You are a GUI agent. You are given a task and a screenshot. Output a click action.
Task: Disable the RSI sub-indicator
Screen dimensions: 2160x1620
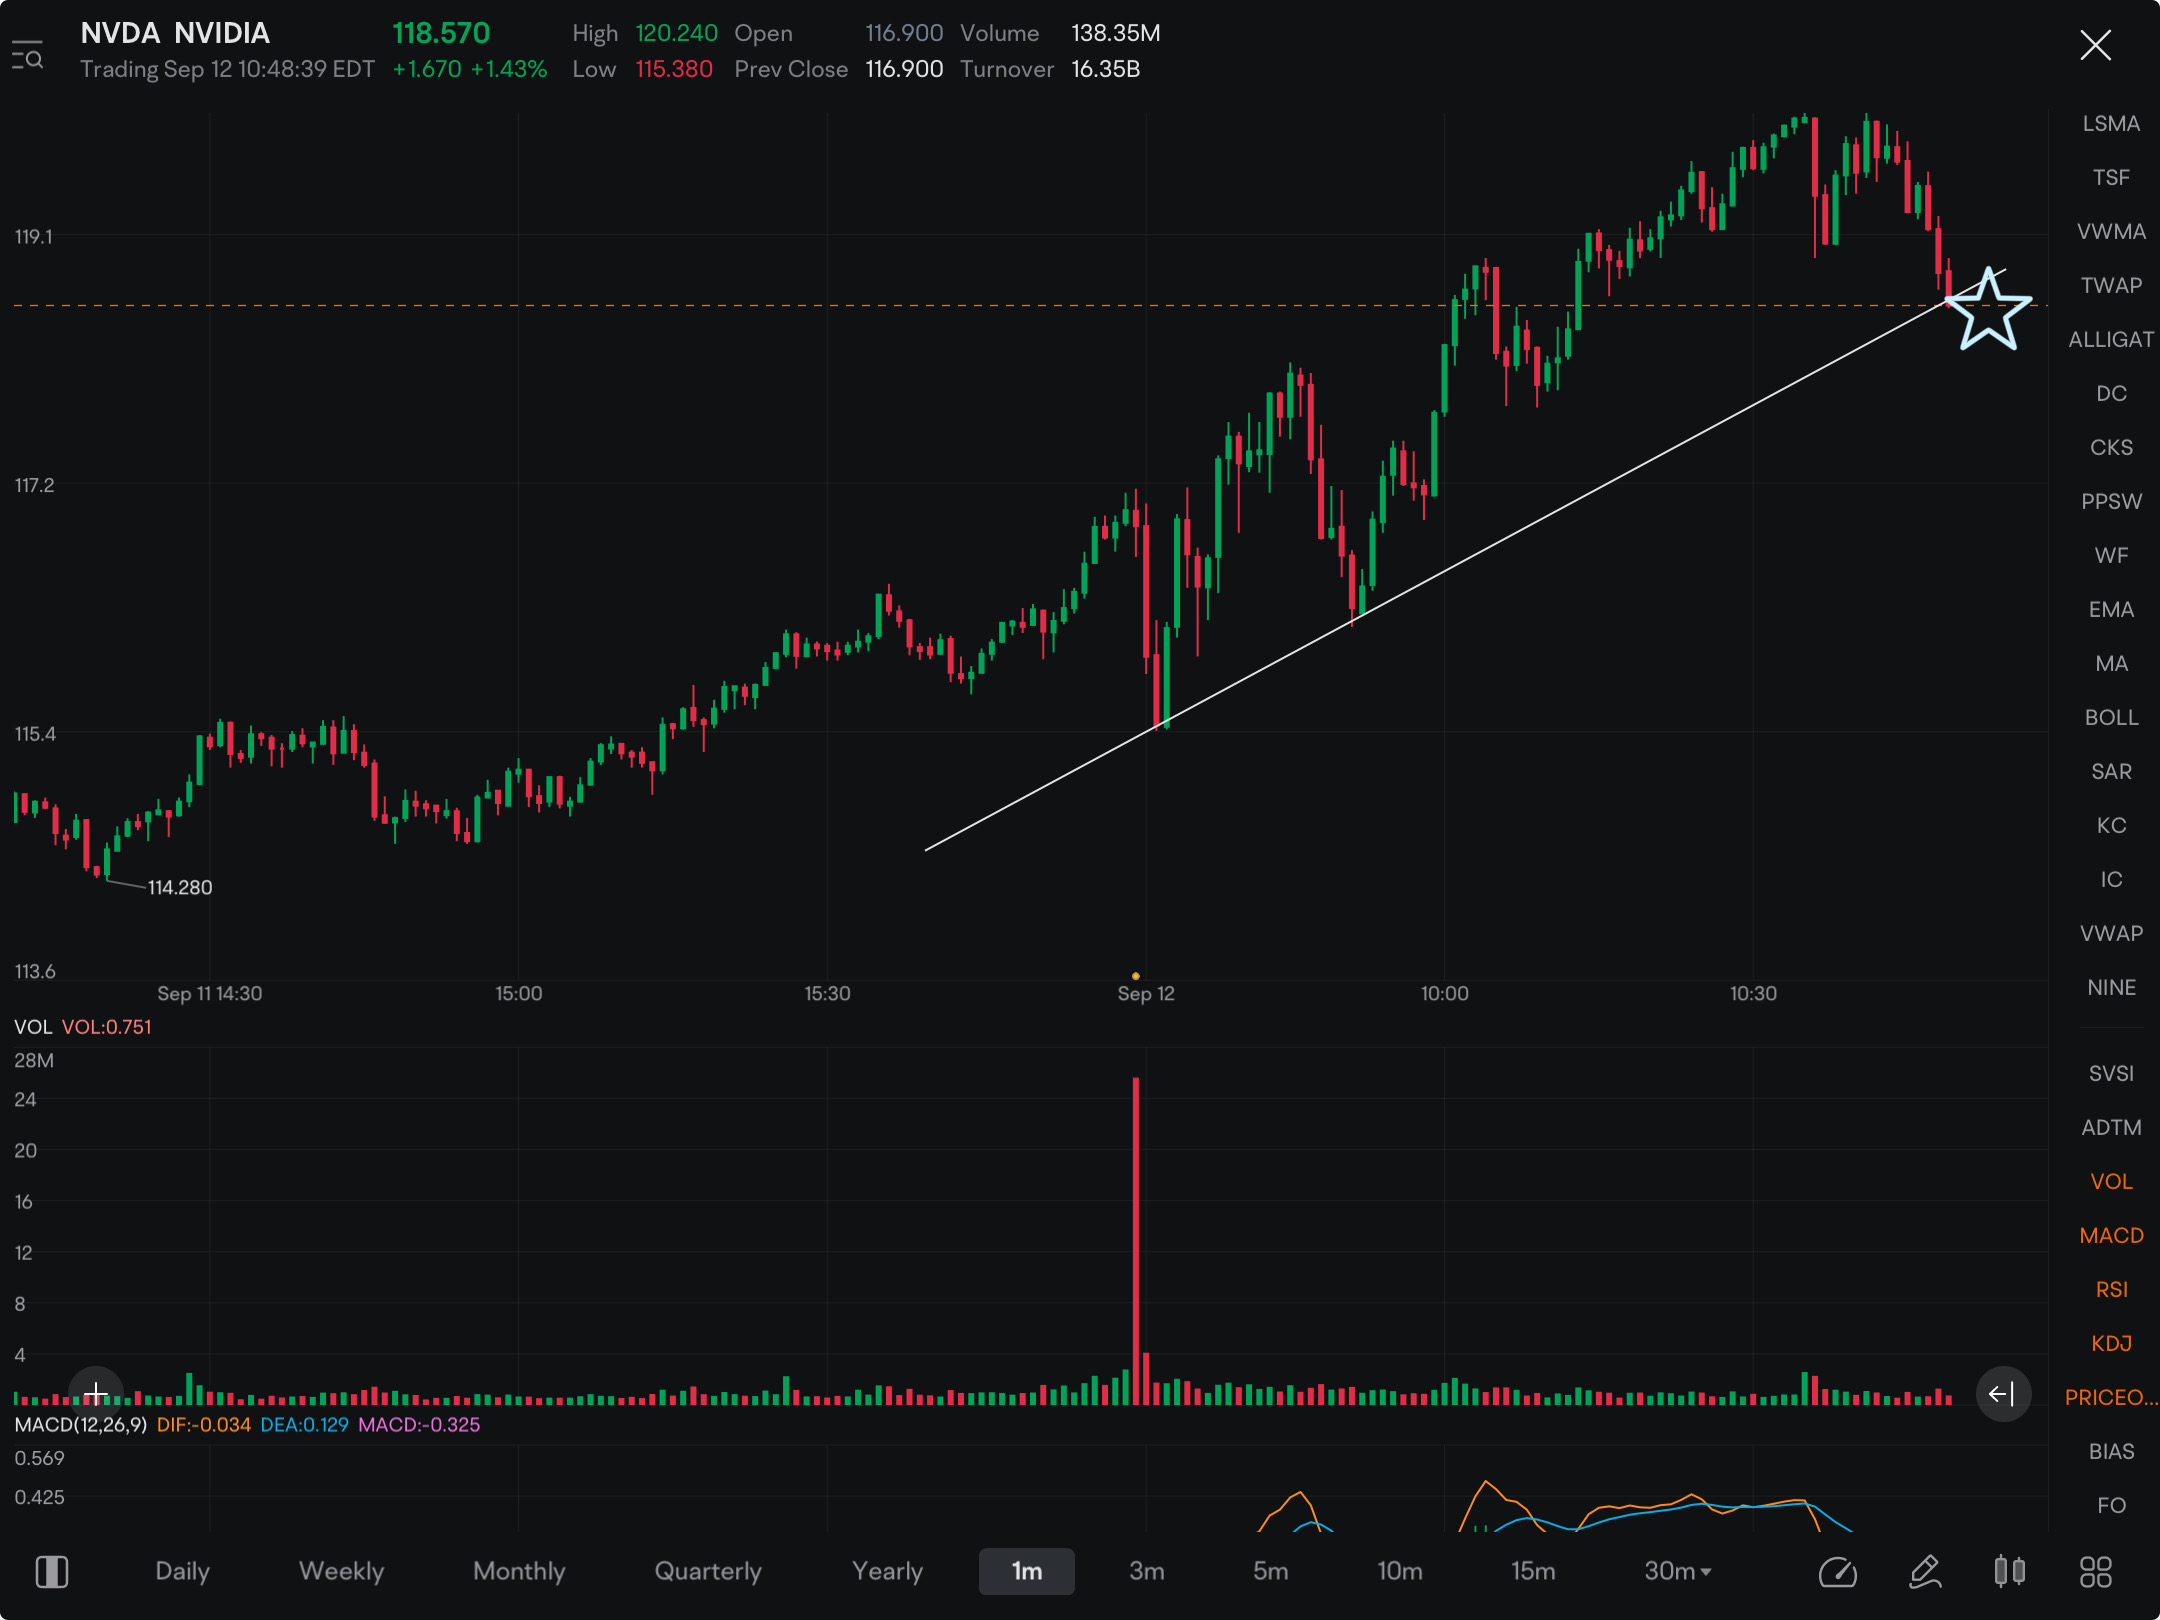tap(2111, 1289)
